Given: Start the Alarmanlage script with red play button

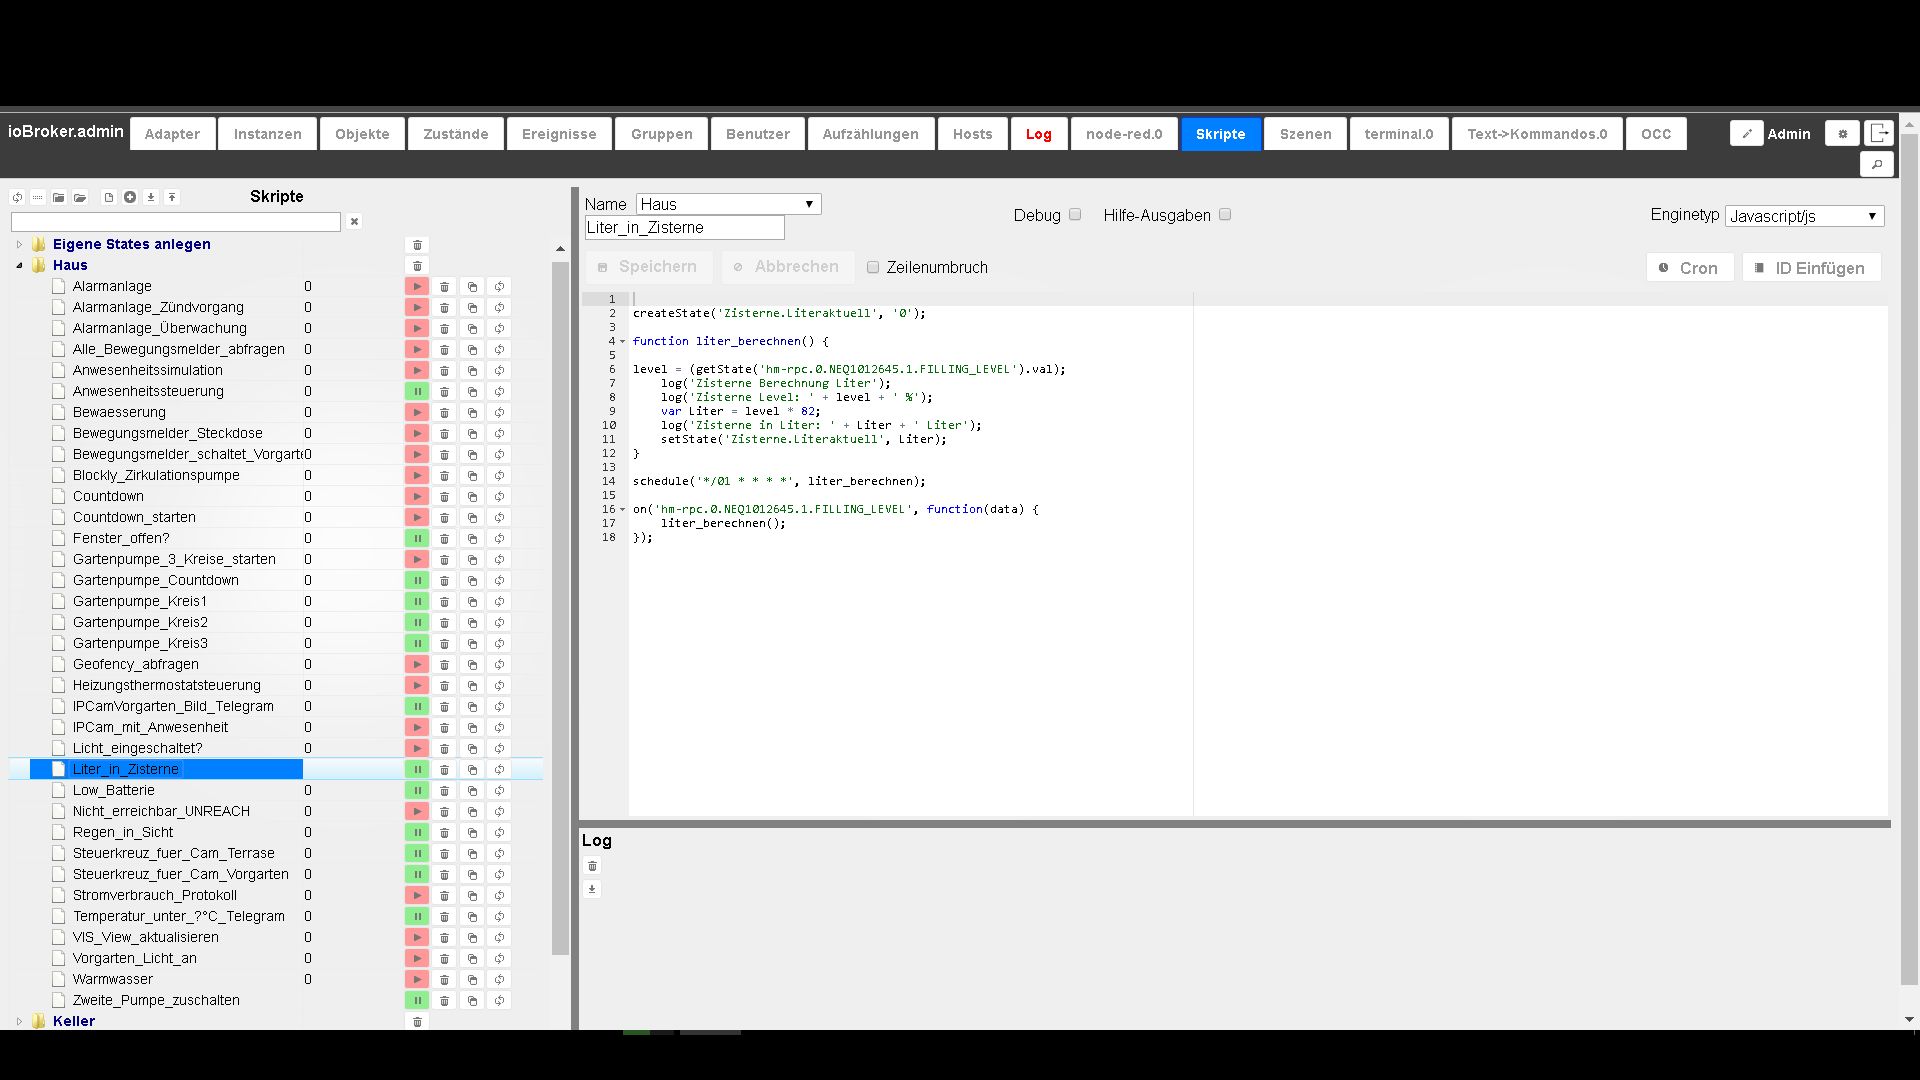Looking at the screenshot, I should click(x=417, y=287).
